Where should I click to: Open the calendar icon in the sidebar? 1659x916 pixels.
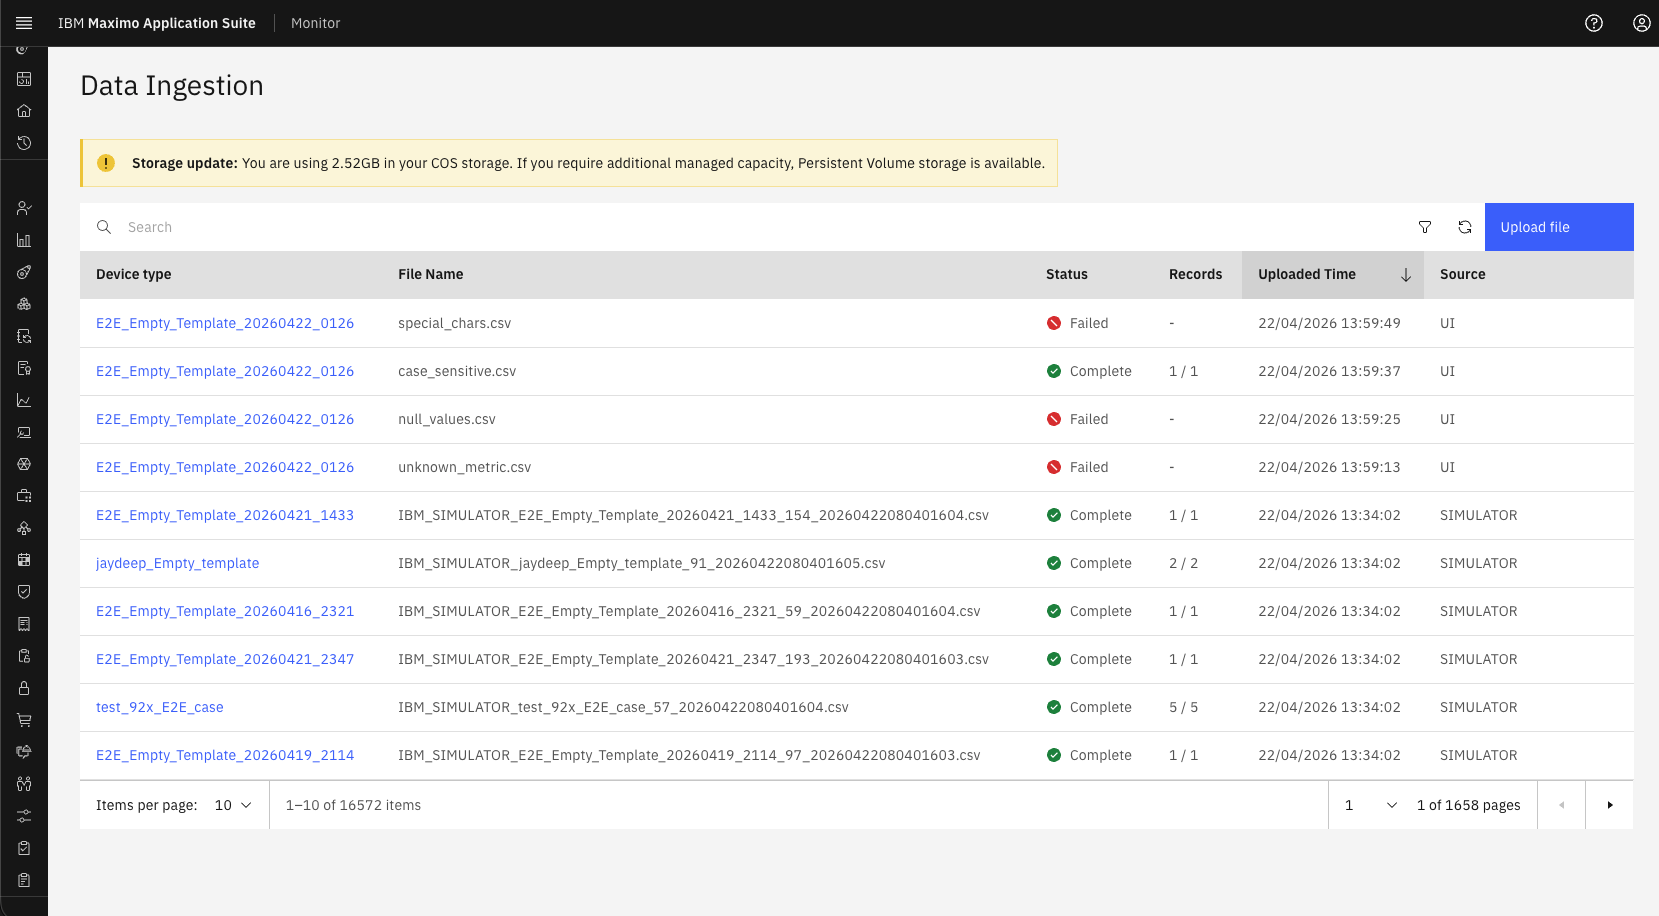click(24, 560)
